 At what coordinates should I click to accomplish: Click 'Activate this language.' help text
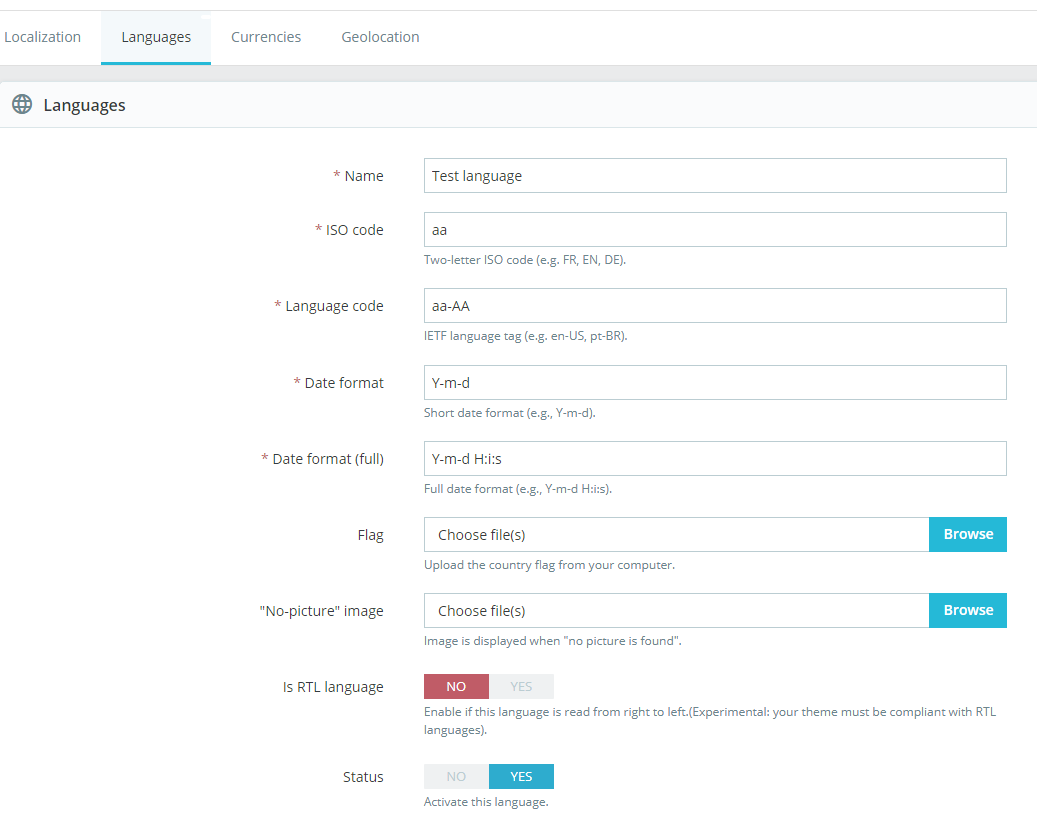tap(486, 802)
